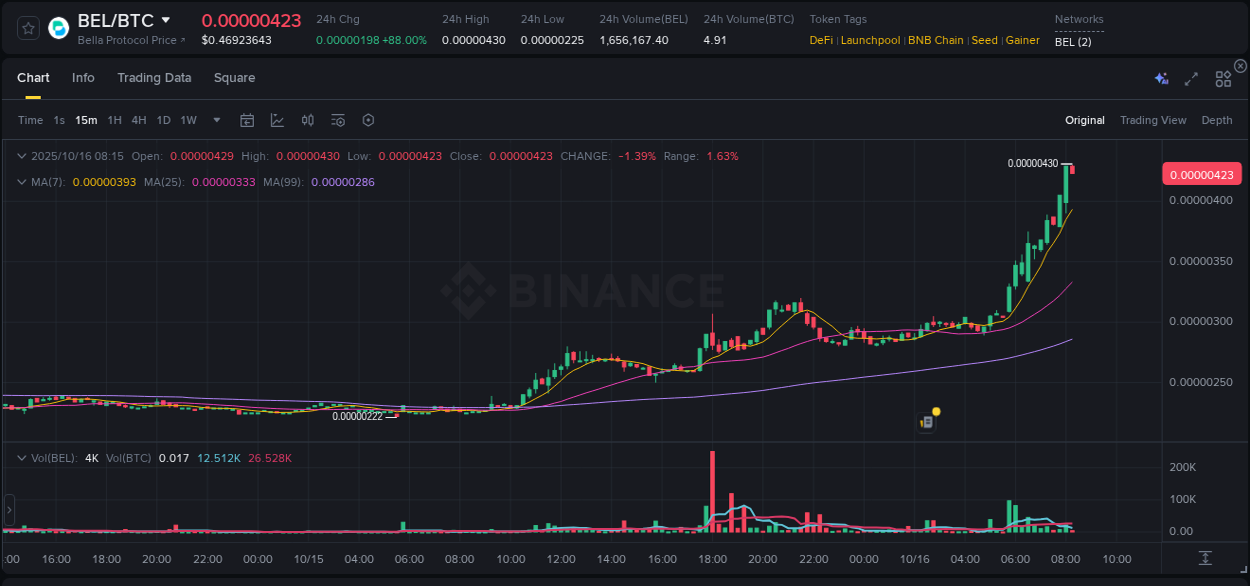Image resolution: width=1250 pixels, height=586 pixels.
Task: Open the widgets grid icon
Action: (x=1223, y=78)
